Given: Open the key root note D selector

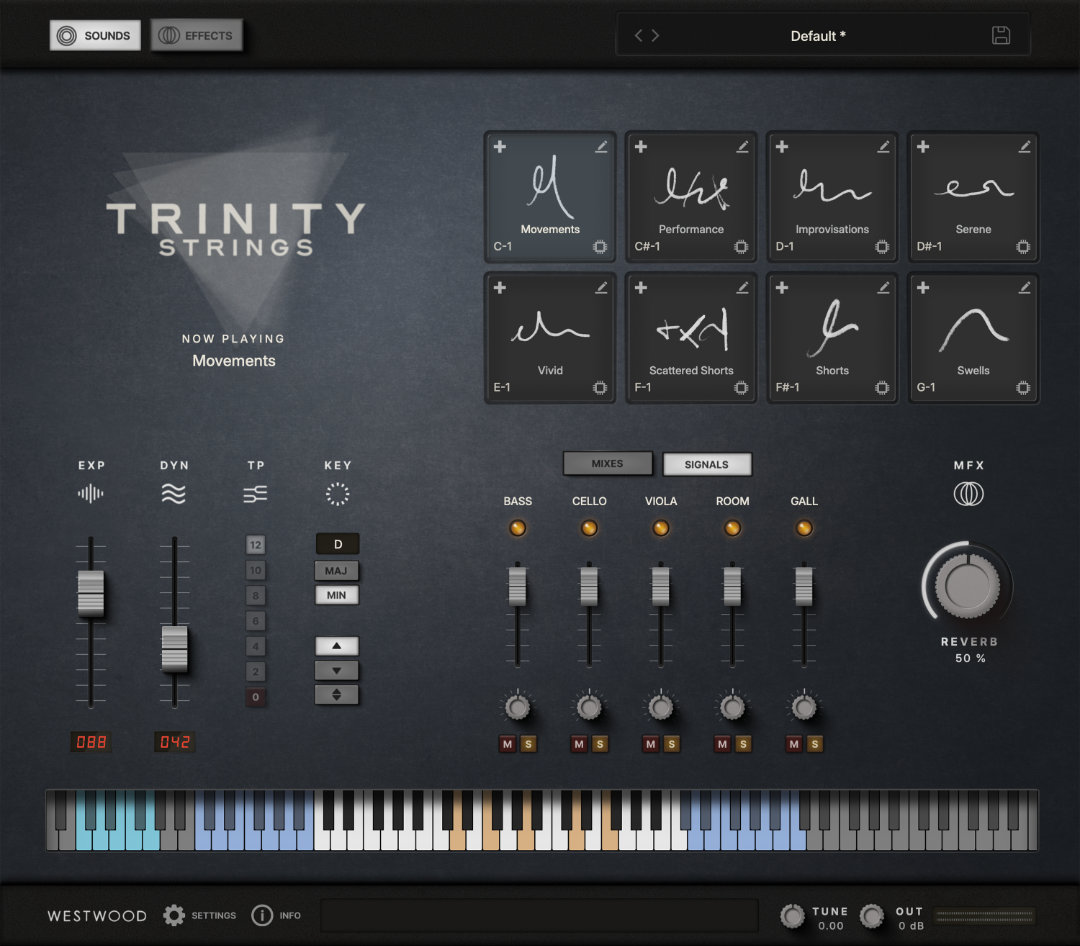Looking at the screenshot, I should click(x=338, y=544).
